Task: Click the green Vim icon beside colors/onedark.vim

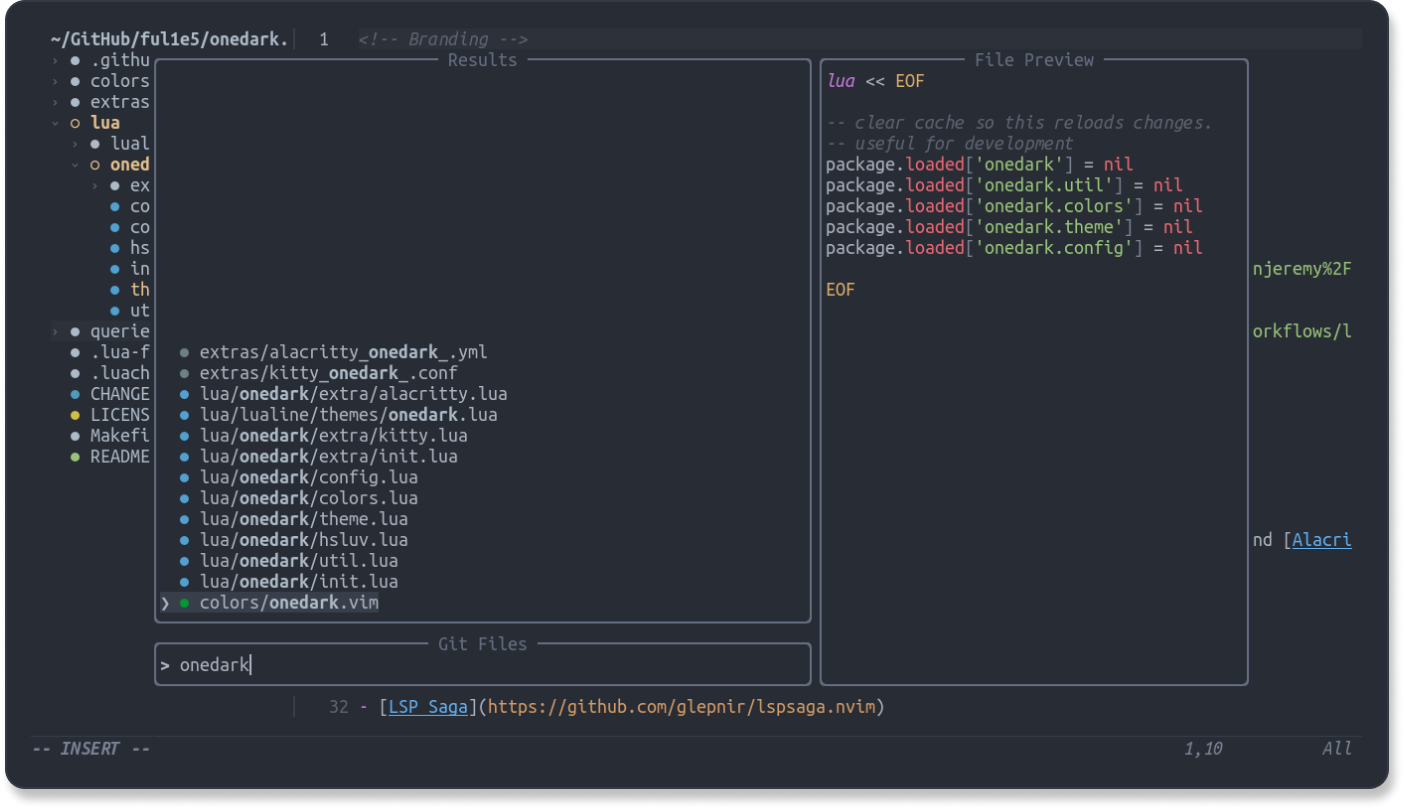Action: pyautogui.click(x=184, y=603)
